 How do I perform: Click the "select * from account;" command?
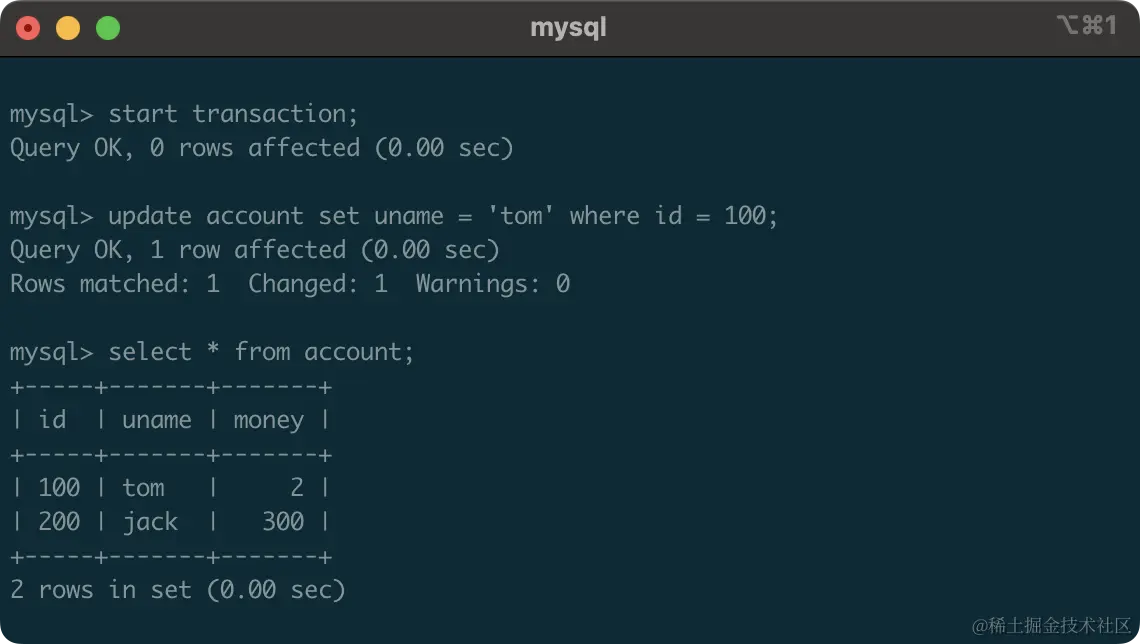(x=260, y=352)
